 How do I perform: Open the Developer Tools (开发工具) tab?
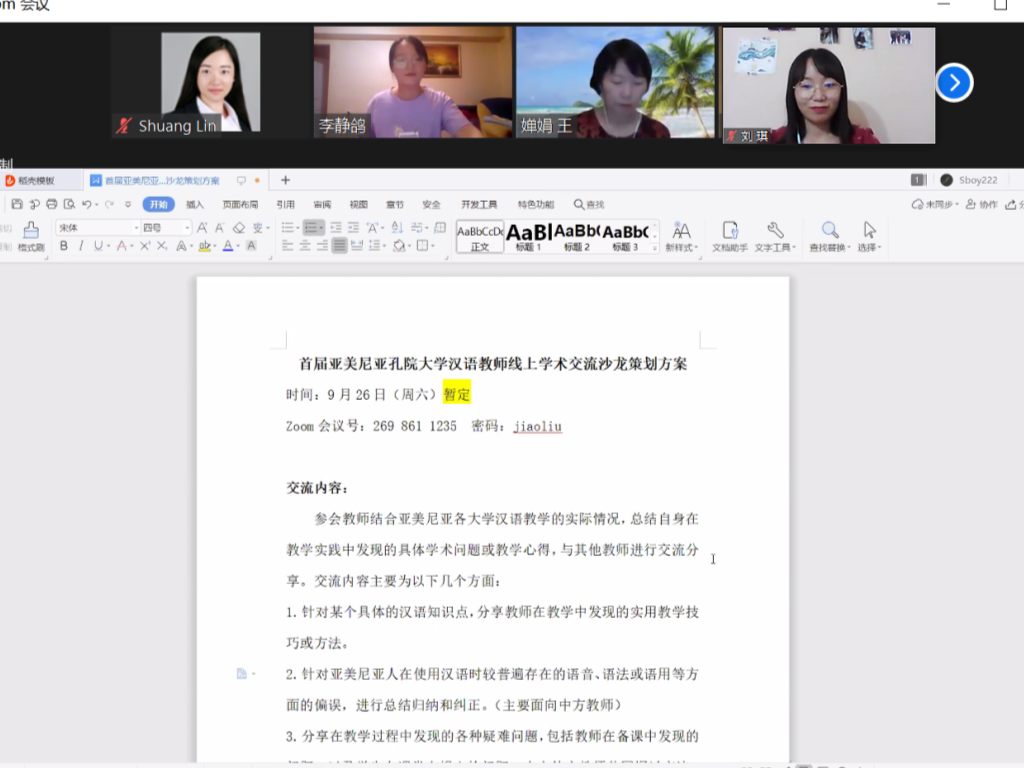tap(479, 204)
